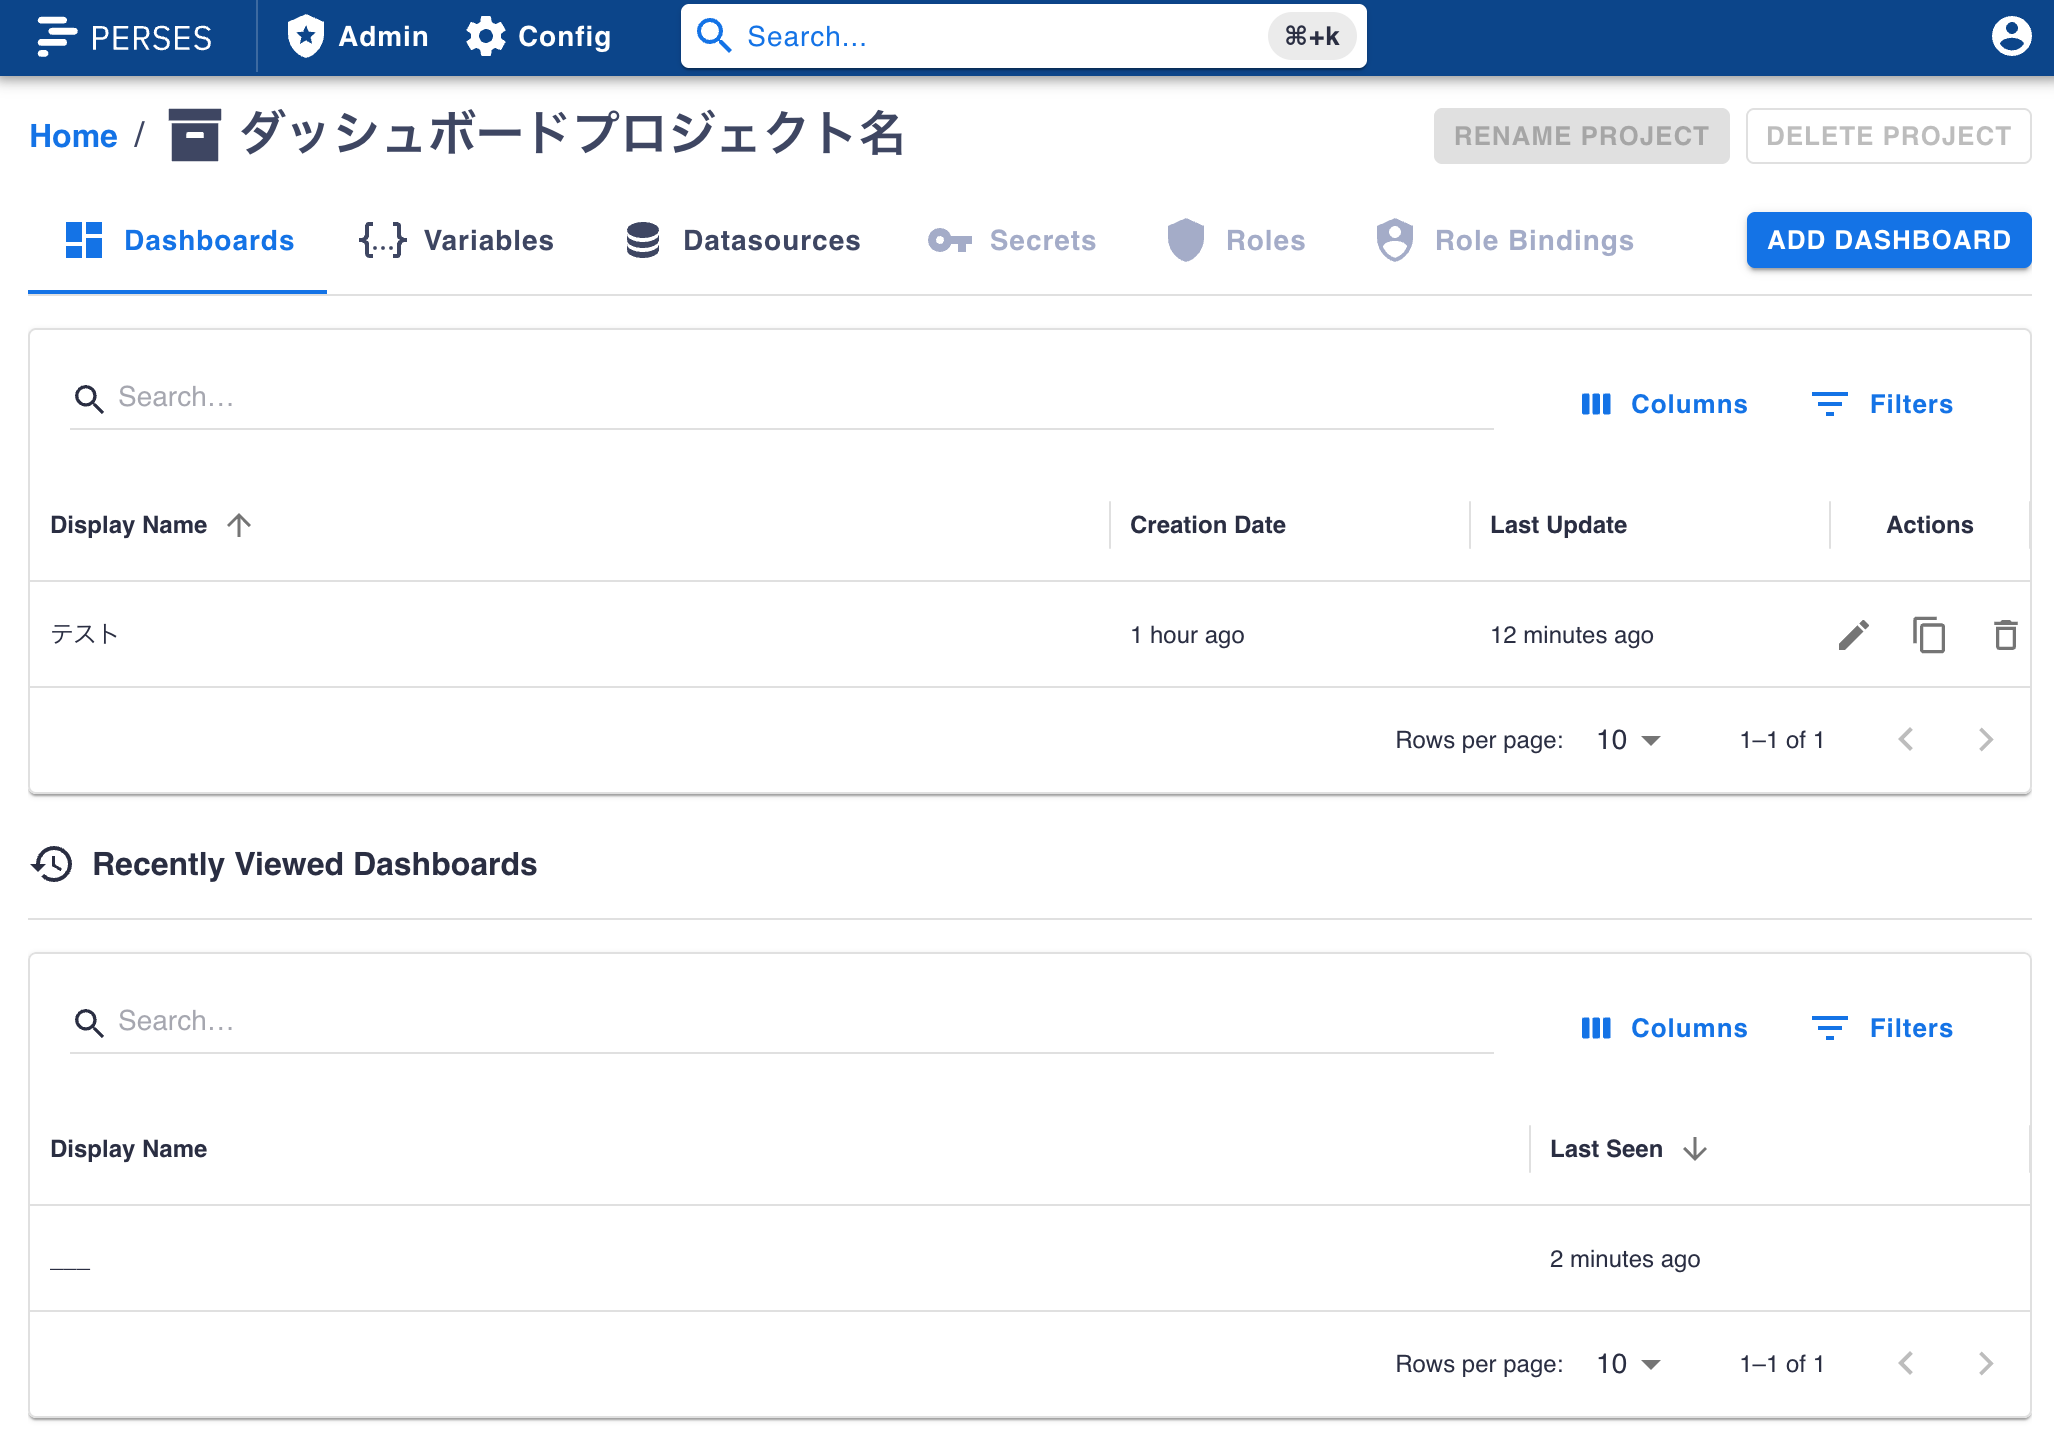The width and height of the screenshot is (2054, 1450).
Task: Navigate Home via breadcrumb link
Action: click(73, 135)
